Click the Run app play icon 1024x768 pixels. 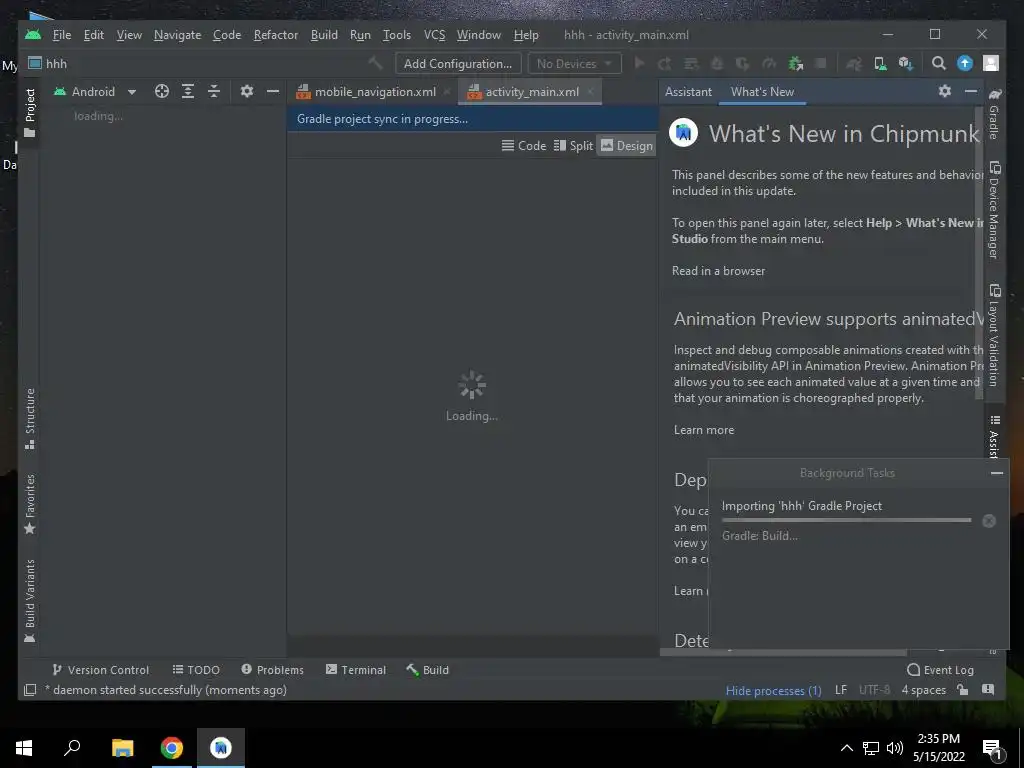(x=639, y=63)
